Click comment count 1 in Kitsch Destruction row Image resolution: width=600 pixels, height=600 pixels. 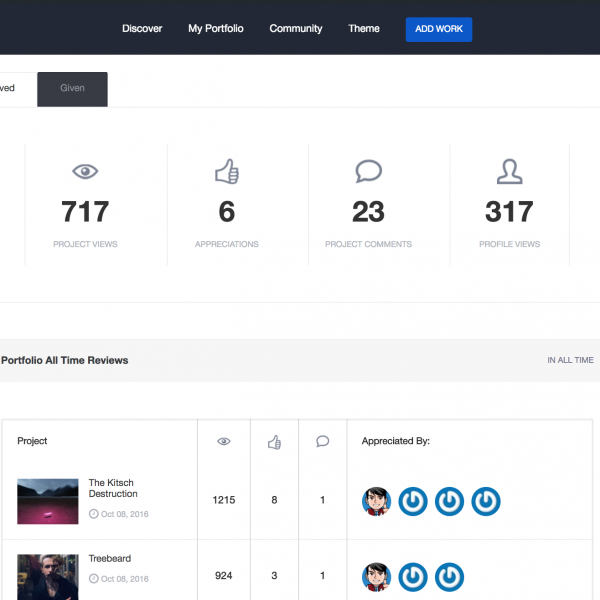(323, 500)
